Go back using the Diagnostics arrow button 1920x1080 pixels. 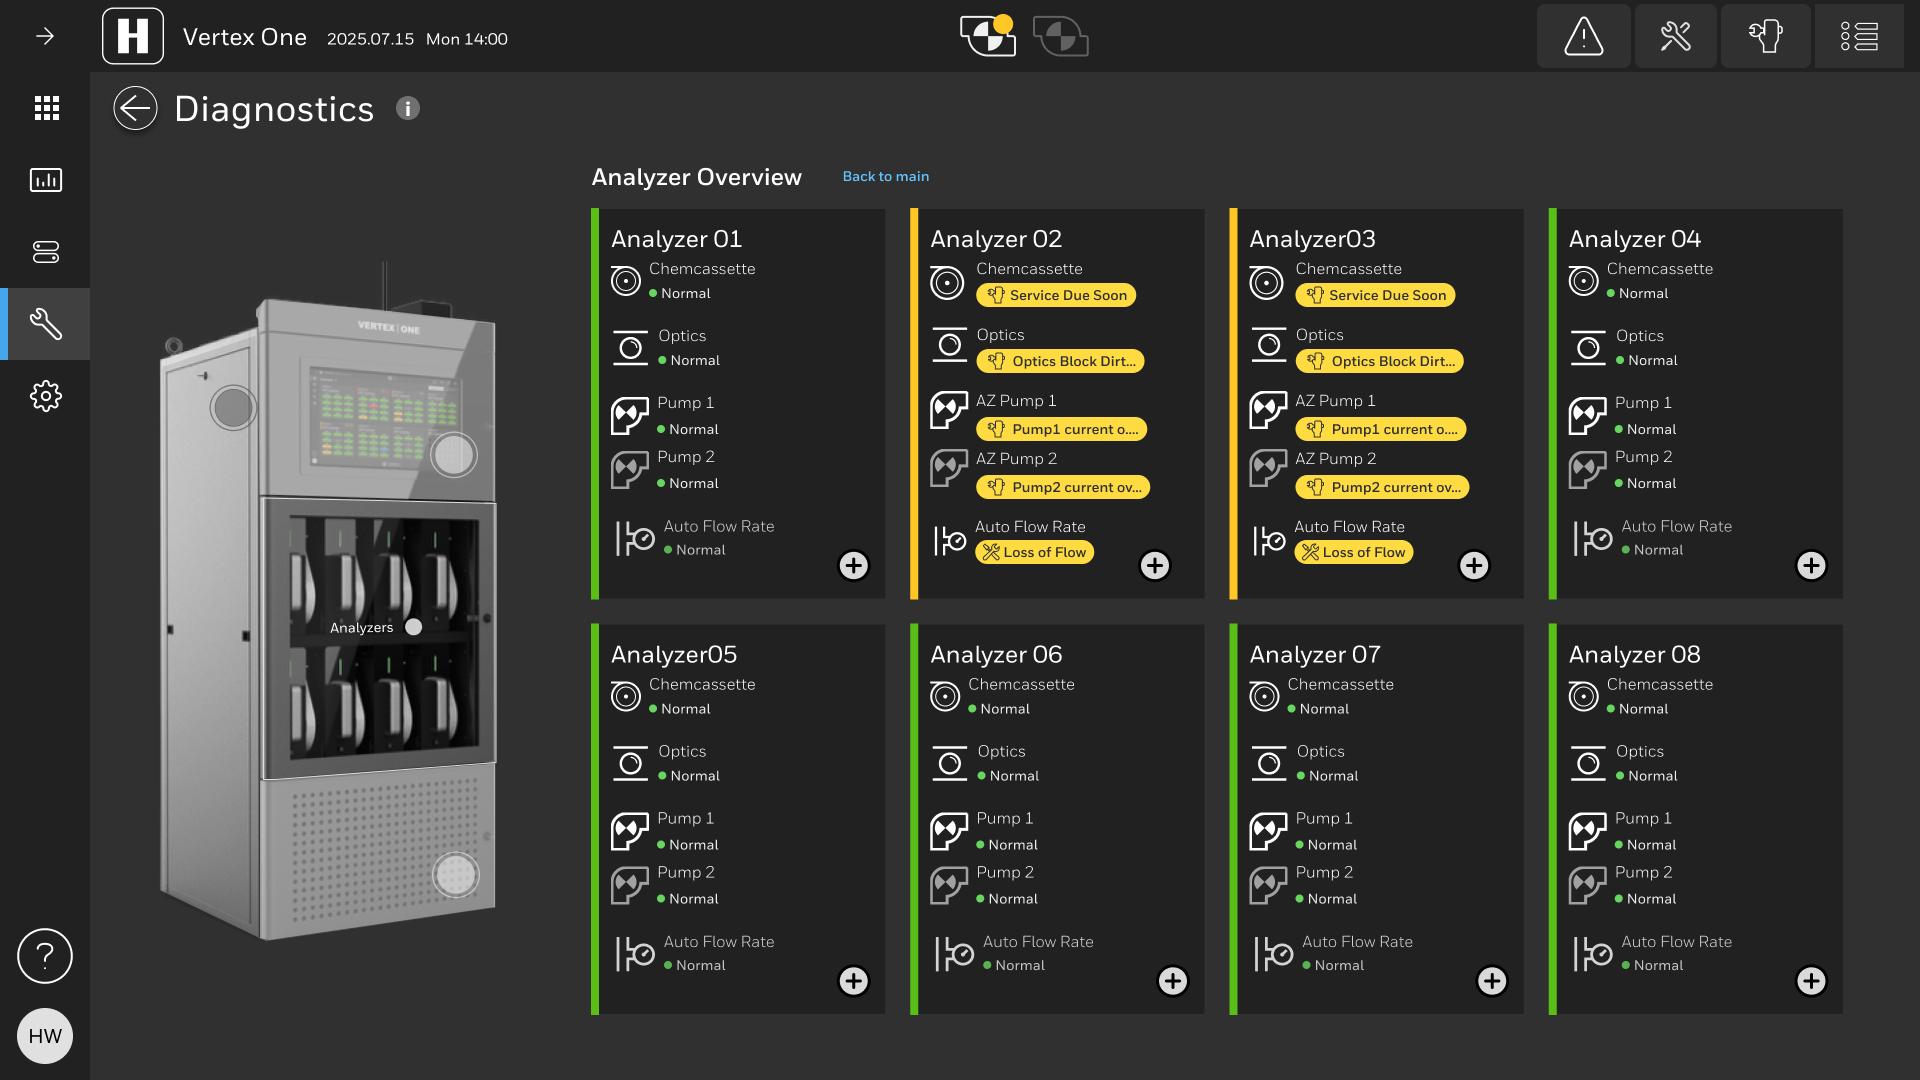coord(135,108)
